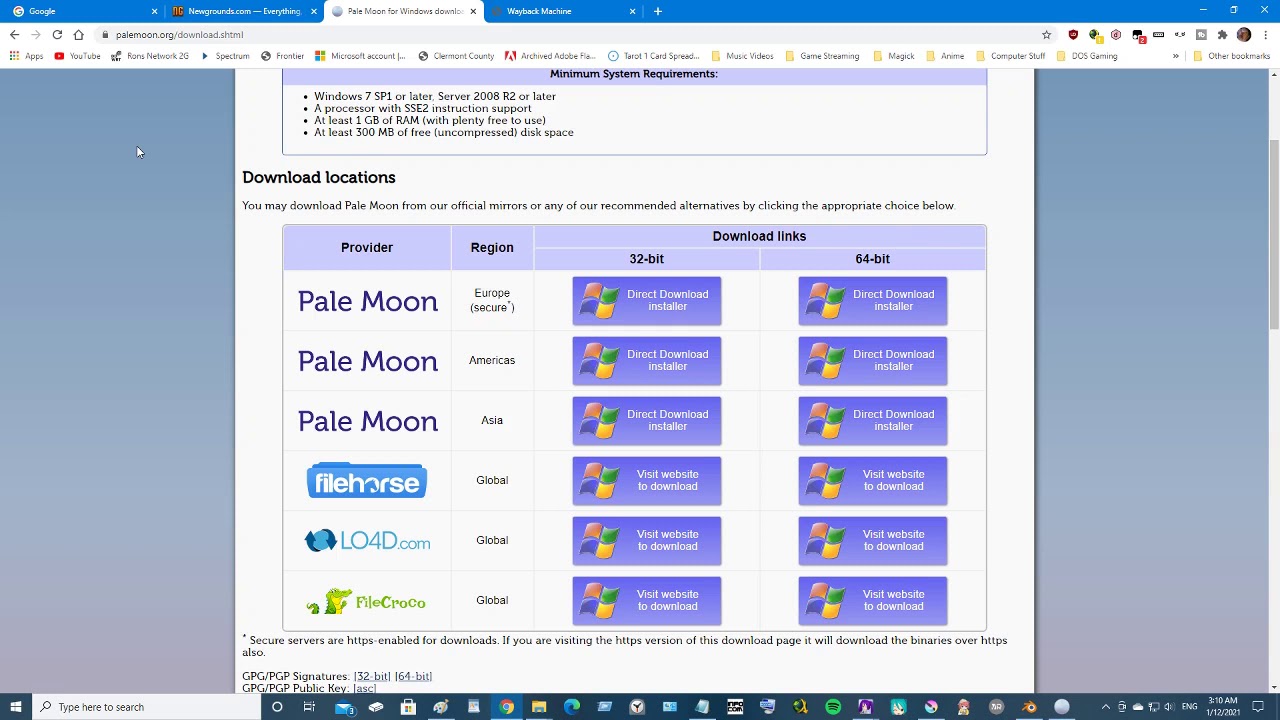
Task: Visit FileCroco website for 32-bit download
Action: (647, 601)
